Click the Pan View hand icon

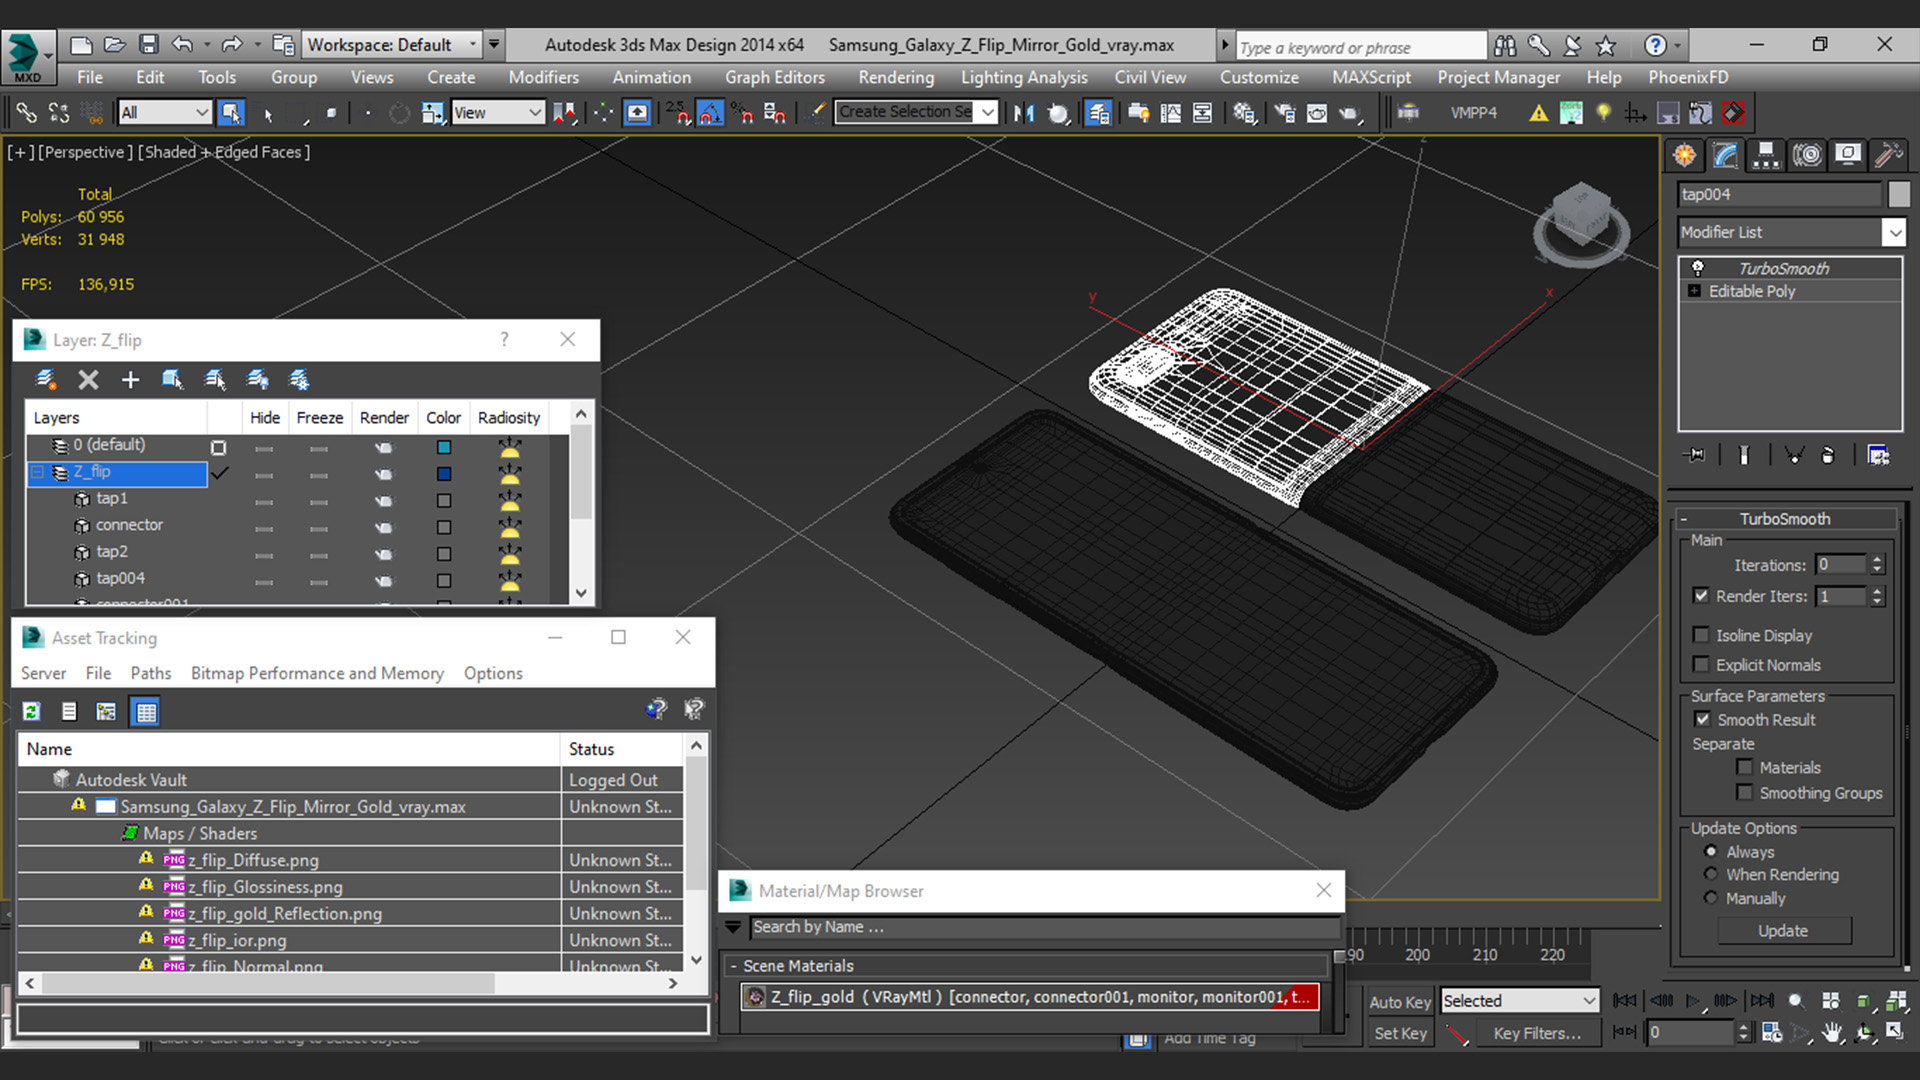tap(1832, 1033)
